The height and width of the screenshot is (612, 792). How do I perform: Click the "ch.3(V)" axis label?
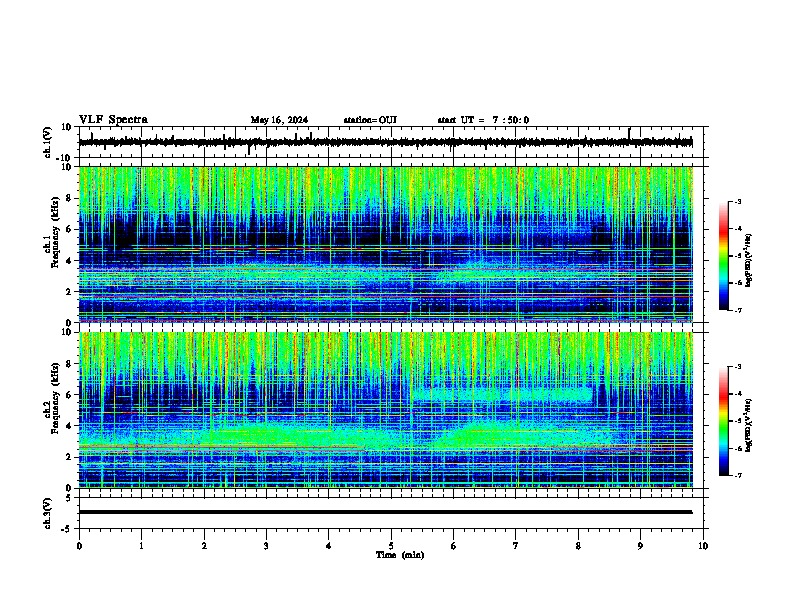point(48,513)
